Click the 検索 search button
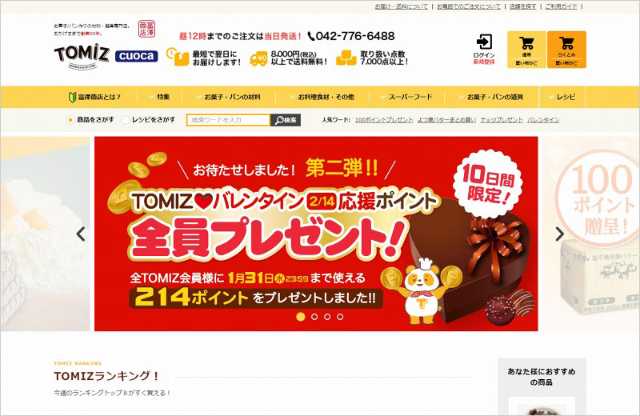640x416 pixels. point(286,120)
